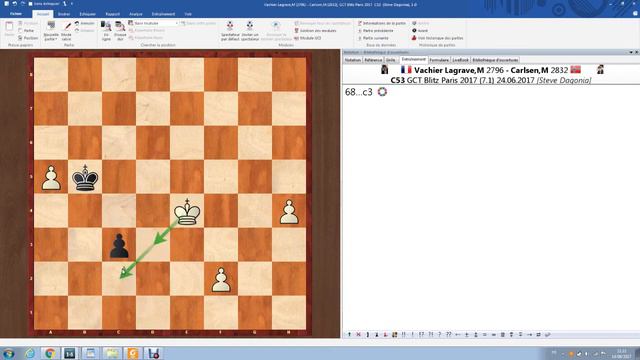Switch to the Entraînement ribbon tab

(x=163, y=14)
